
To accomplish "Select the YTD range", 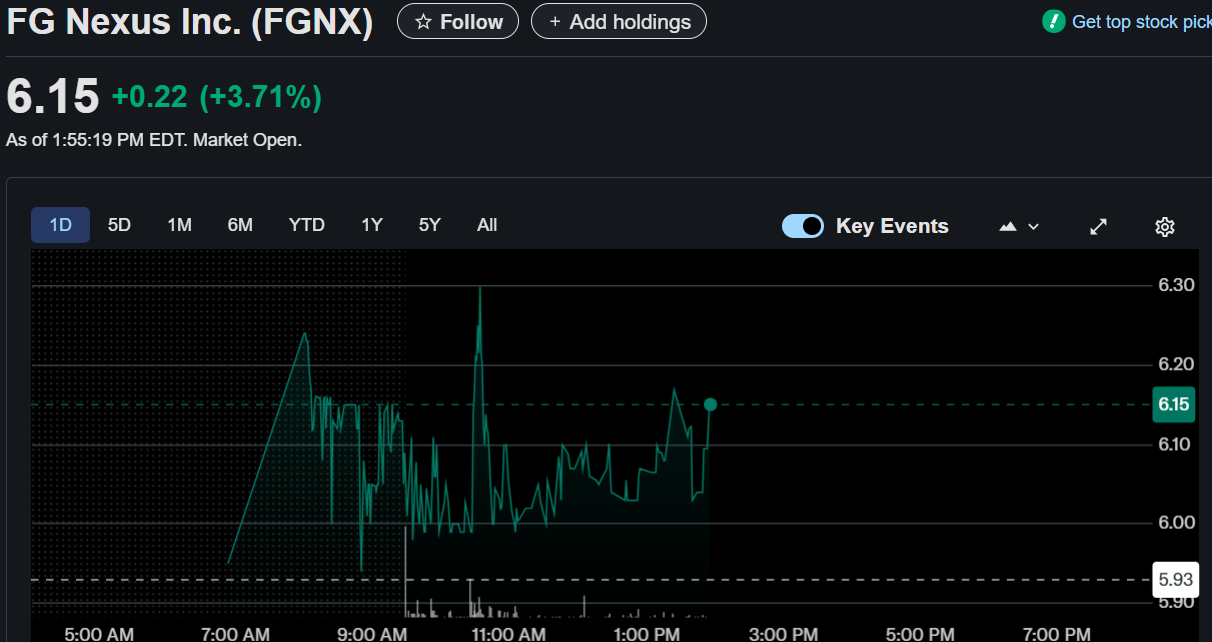I will pyautogui.click(x=306, y=225).
